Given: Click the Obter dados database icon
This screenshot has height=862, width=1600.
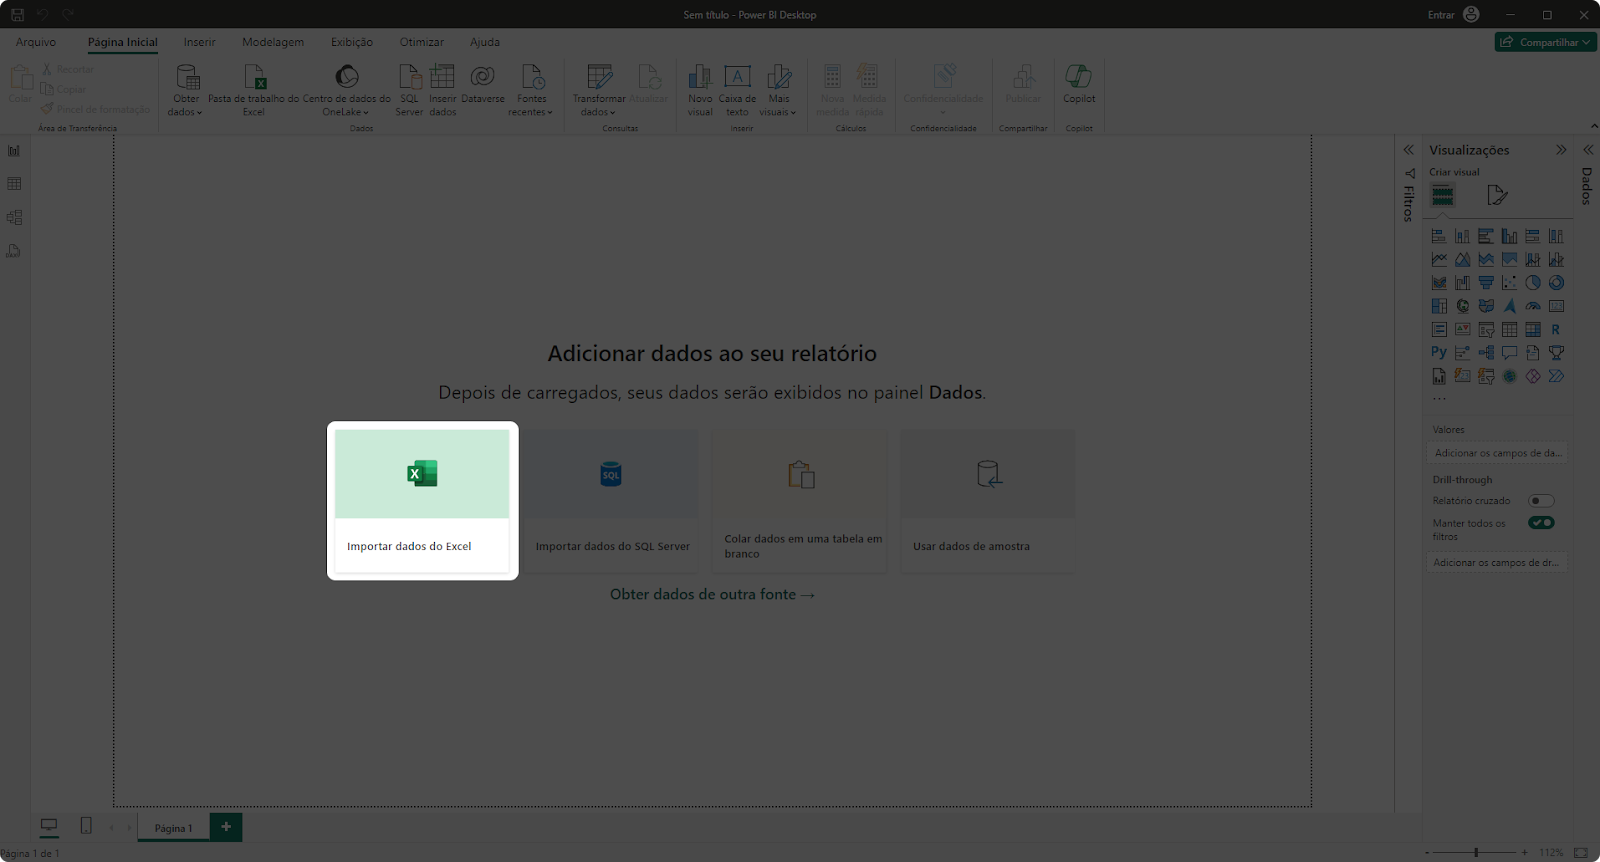Looking at the screenshot, I should (187, 77).
